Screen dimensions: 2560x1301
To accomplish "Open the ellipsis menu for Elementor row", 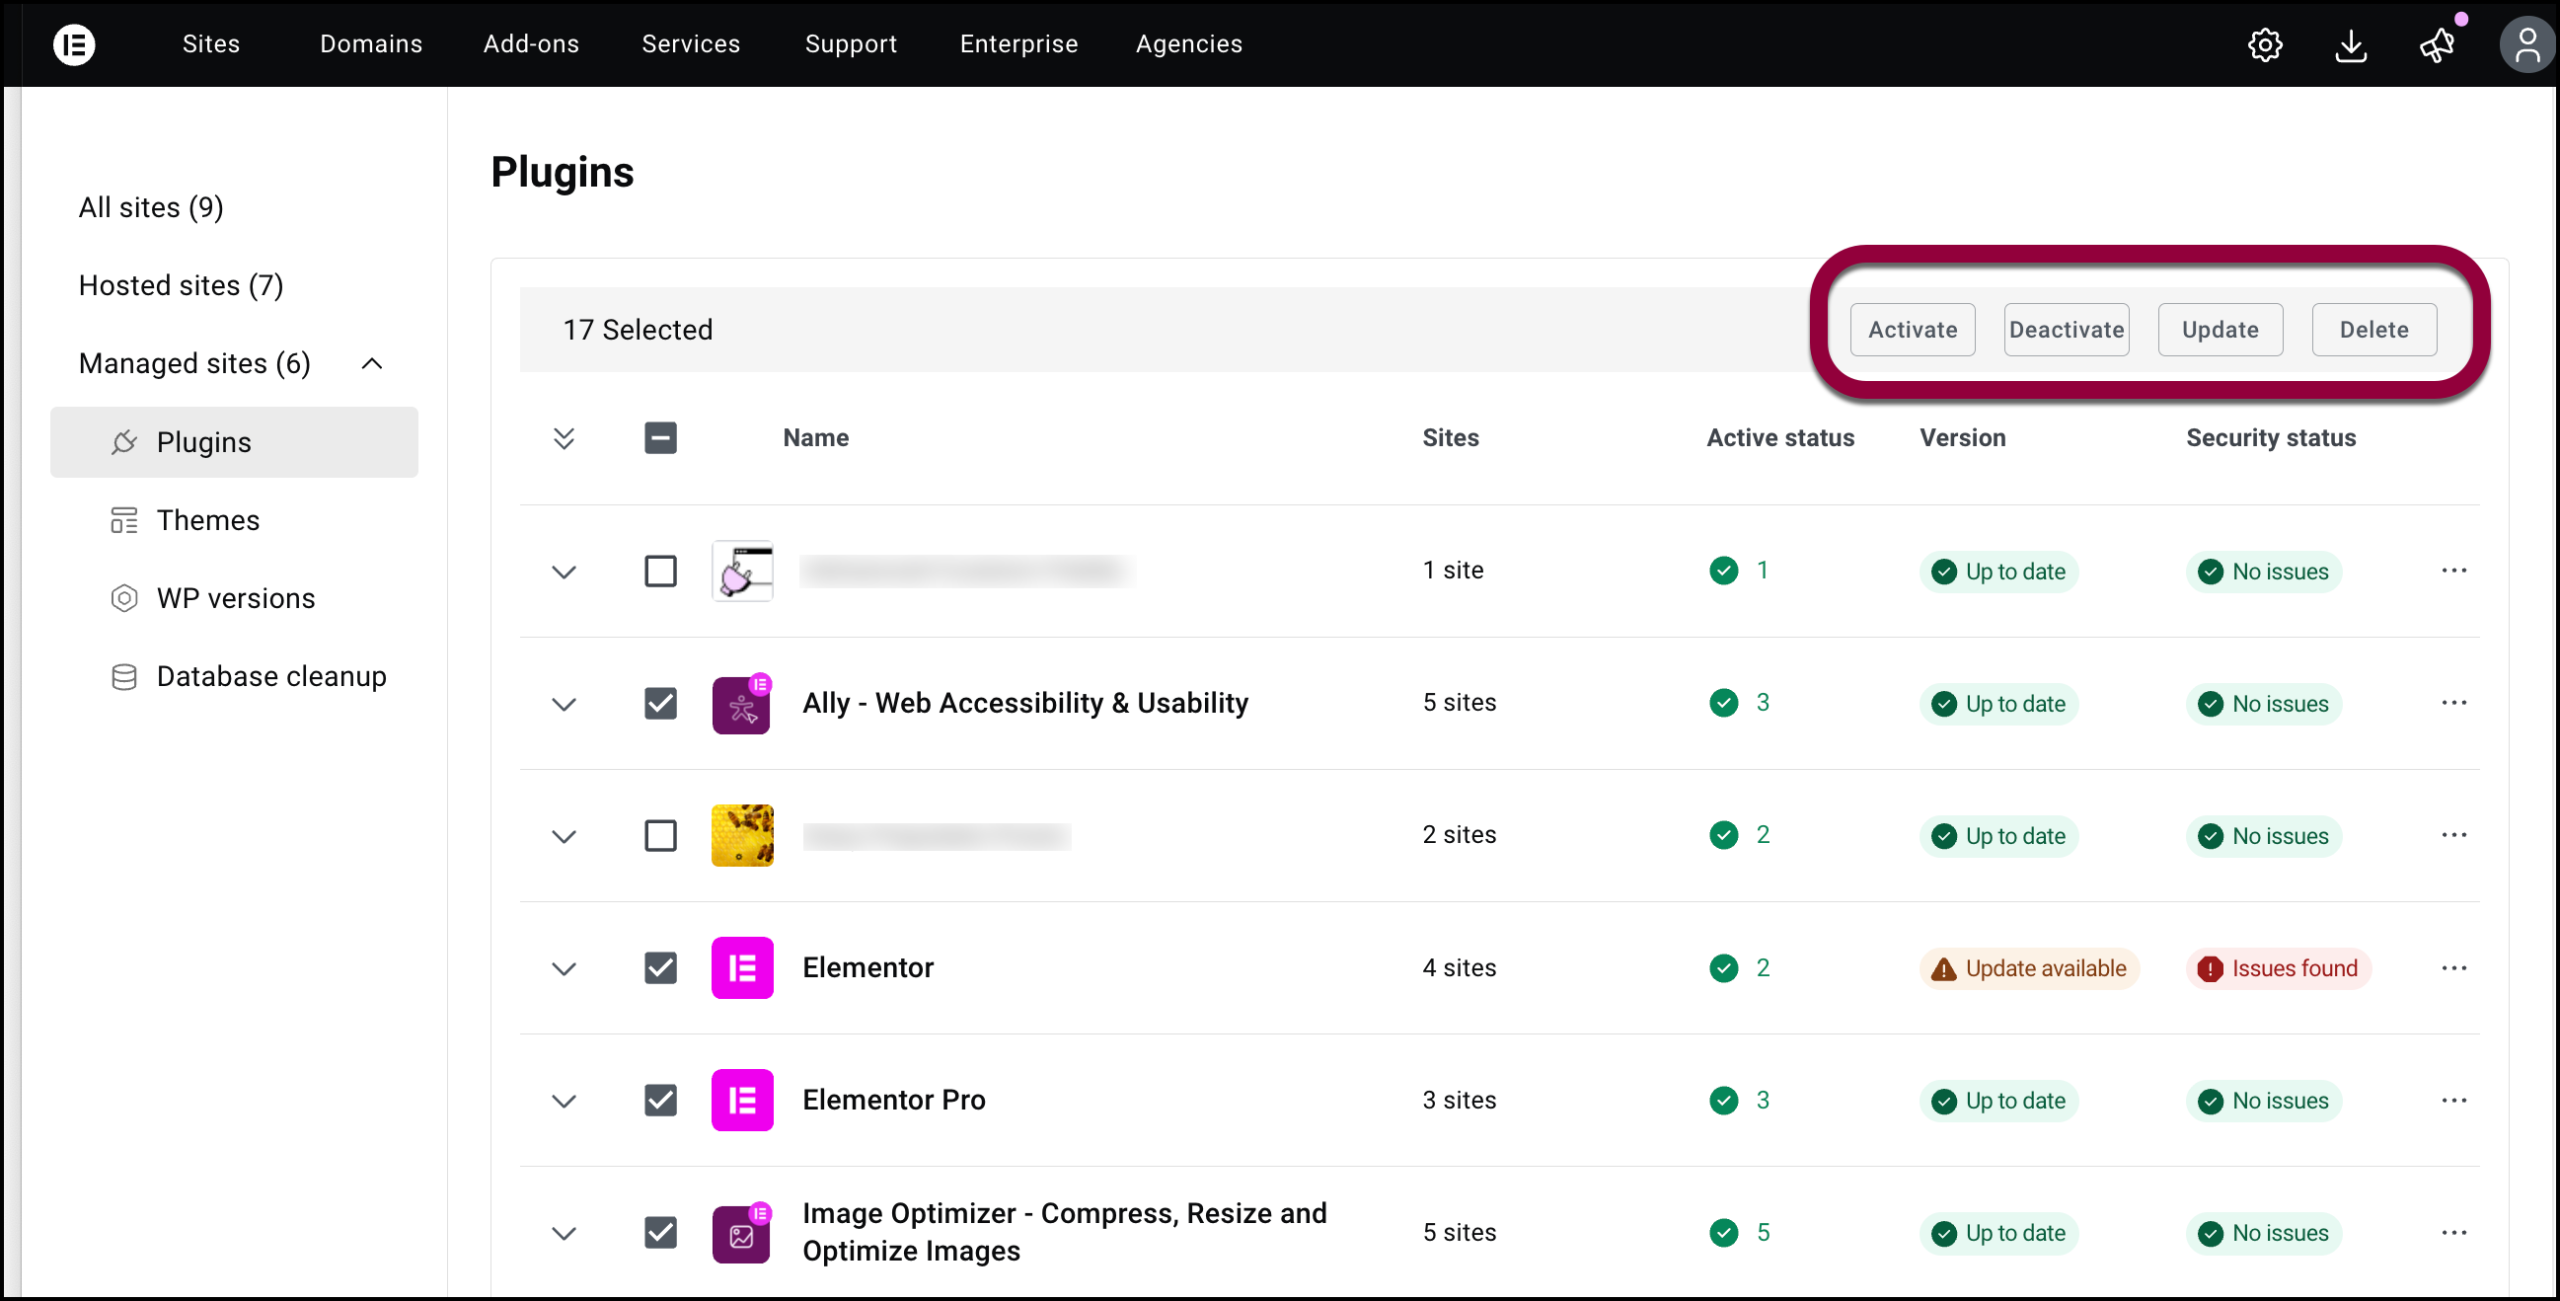I will coord(2455,967).
